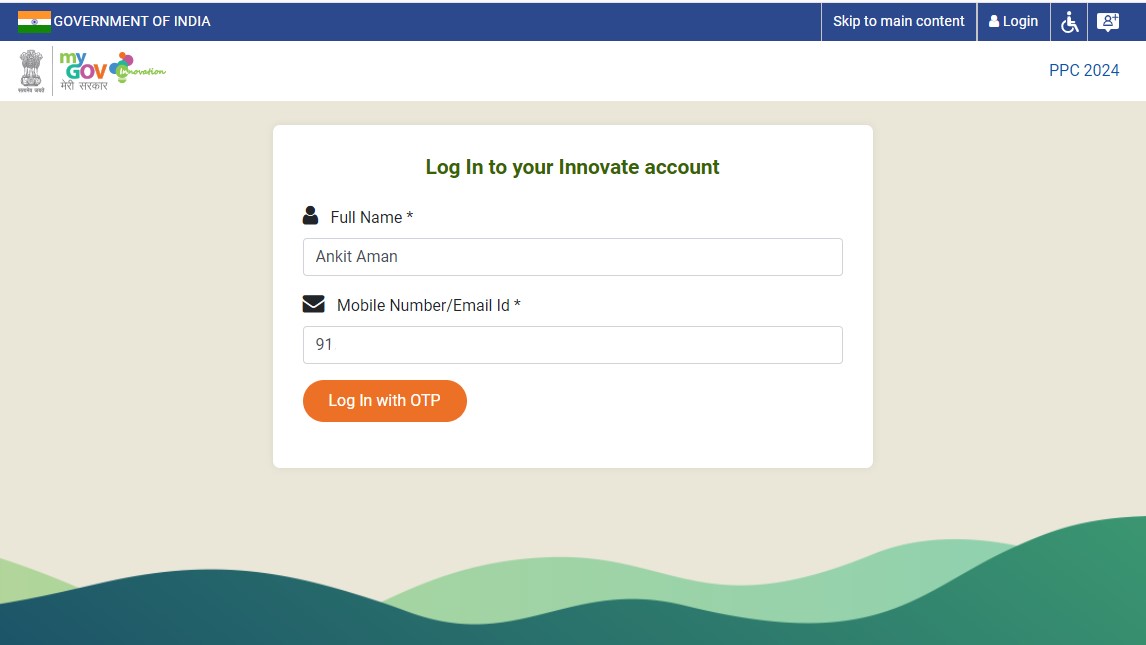Click the Mobile Number/Email Id label
The width and height of the screenshot is (1146, 645).
(x=428, y=305)
